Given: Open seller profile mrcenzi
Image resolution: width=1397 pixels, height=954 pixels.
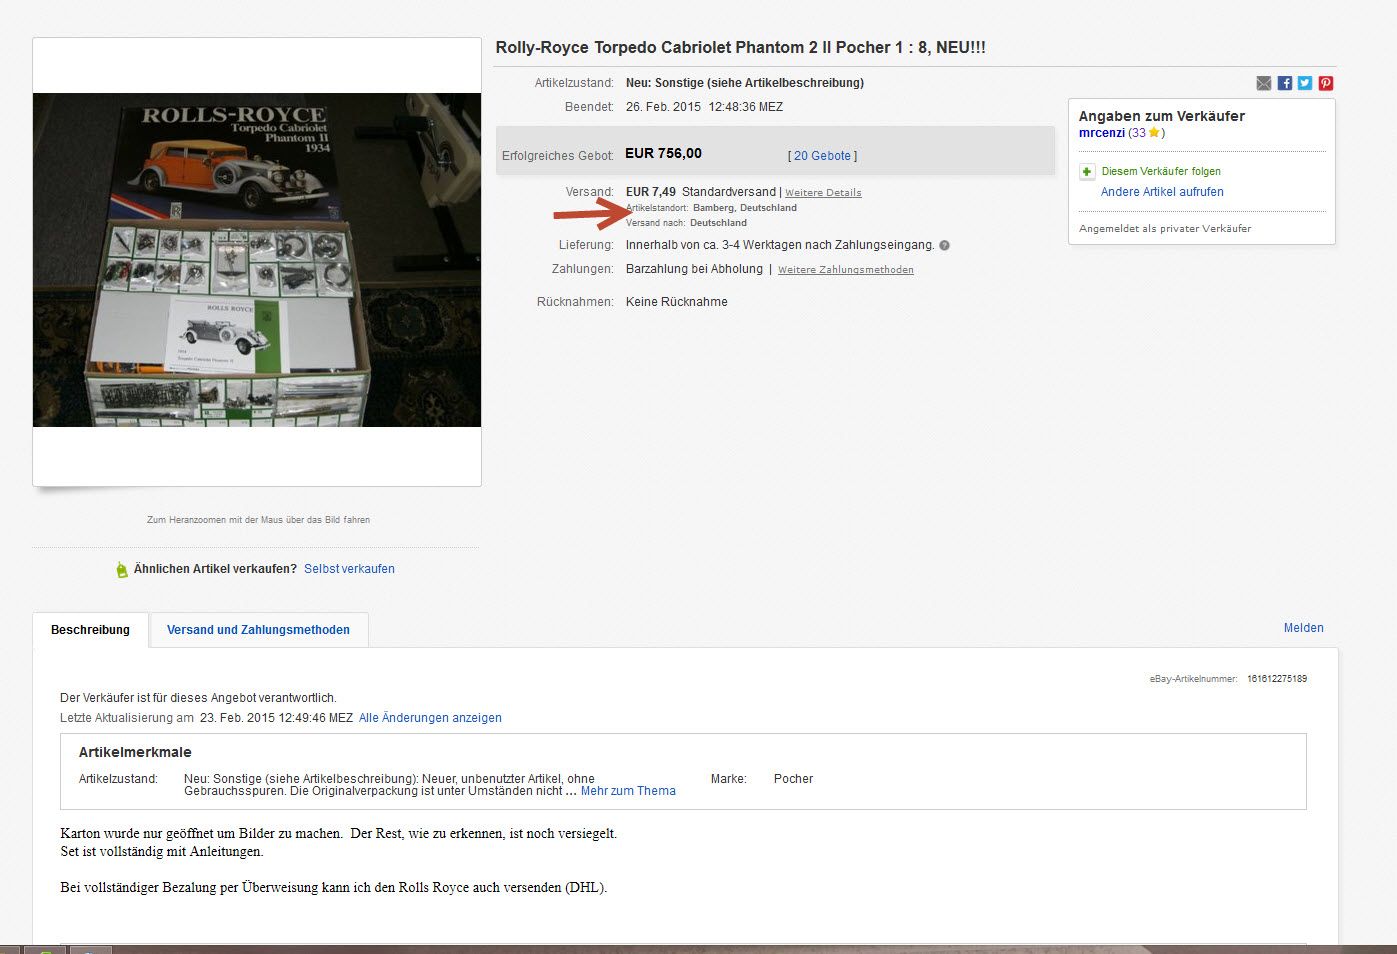Looking at the screenshot, I should 1102,133.
